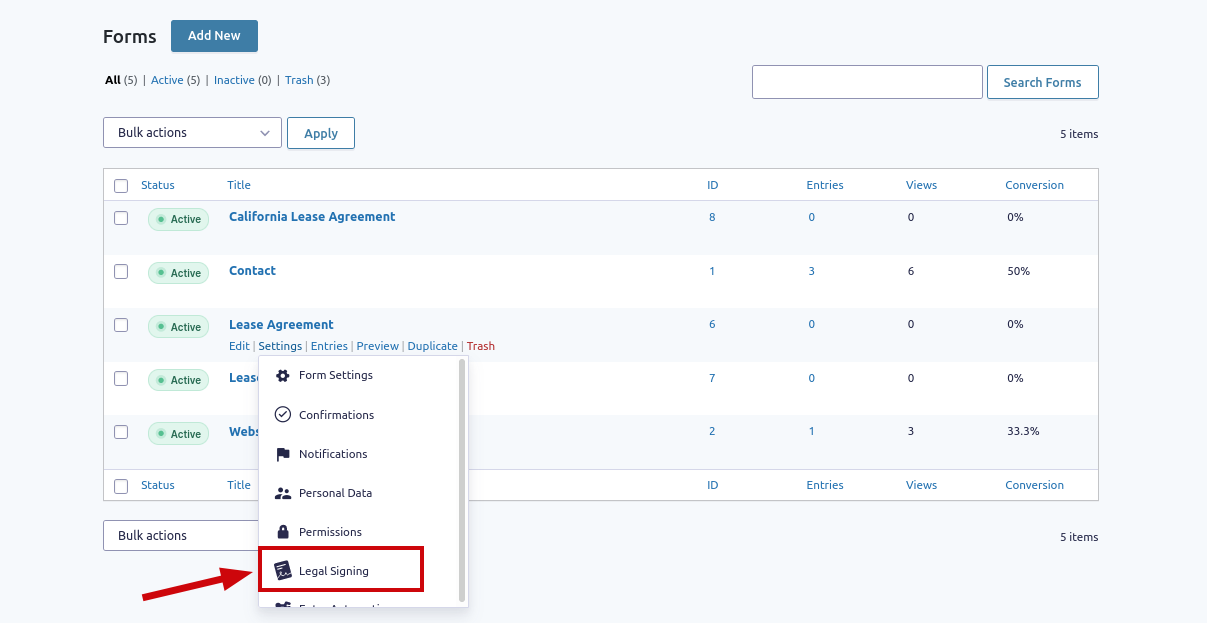Check the California Lease Agreement row checkbox

[121, 217]
